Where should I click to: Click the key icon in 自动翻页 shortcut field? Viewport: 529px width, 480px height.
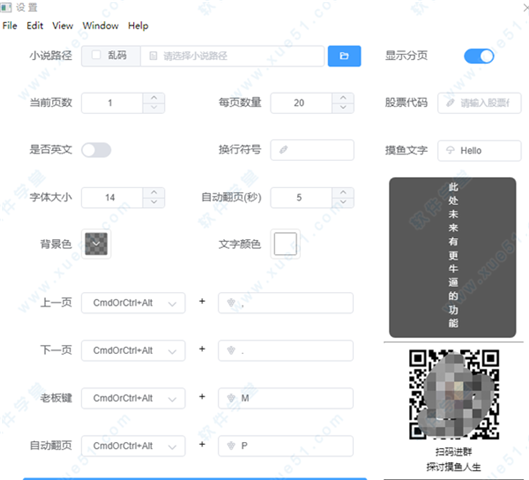(x=231, y=446)
